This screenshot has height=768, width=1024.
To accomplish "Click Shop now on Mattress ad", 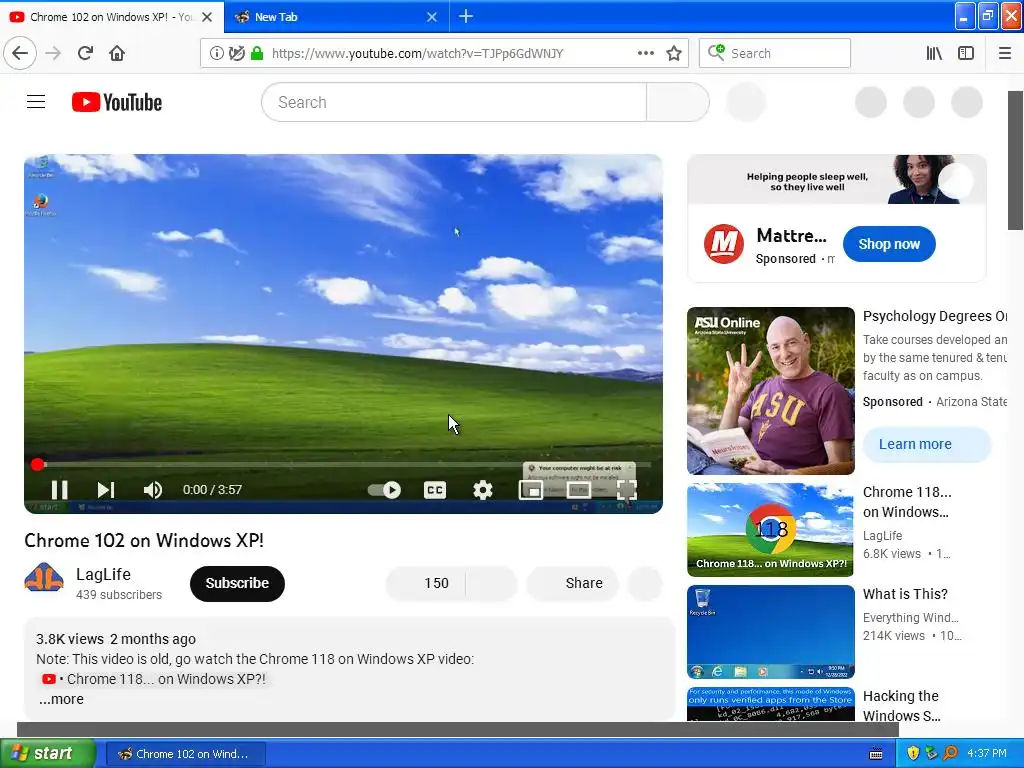I will pyautogui.click(x=889, y=244).
